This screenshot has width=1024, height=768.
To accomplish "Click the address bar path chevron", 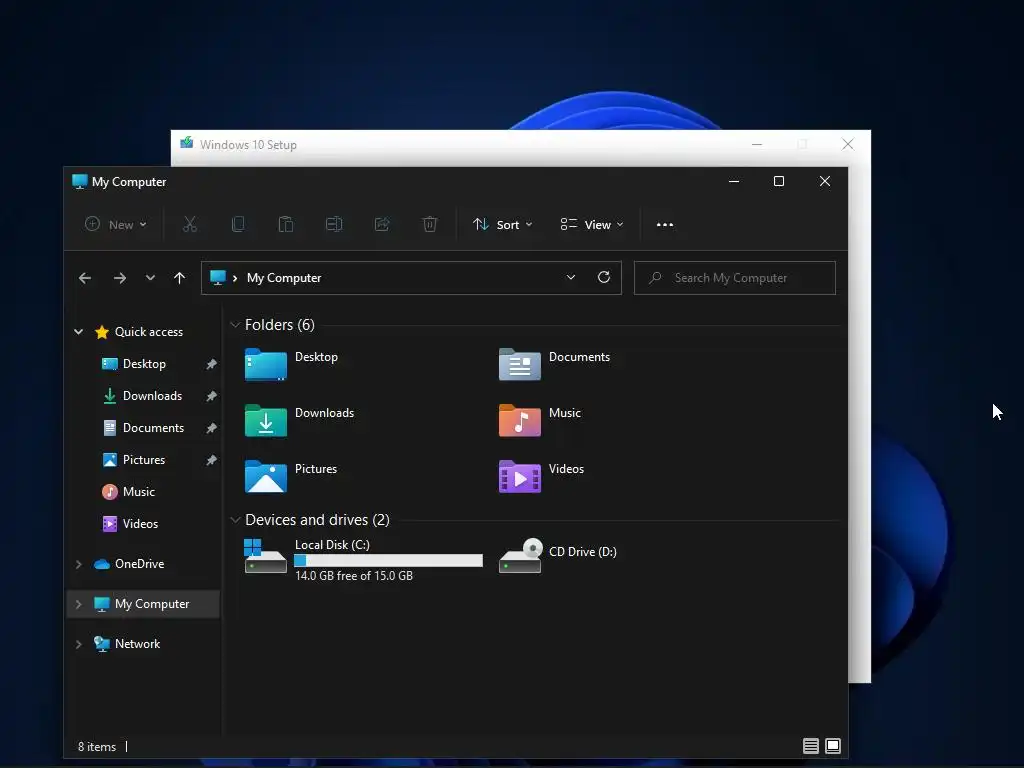I will coord(235,278).
